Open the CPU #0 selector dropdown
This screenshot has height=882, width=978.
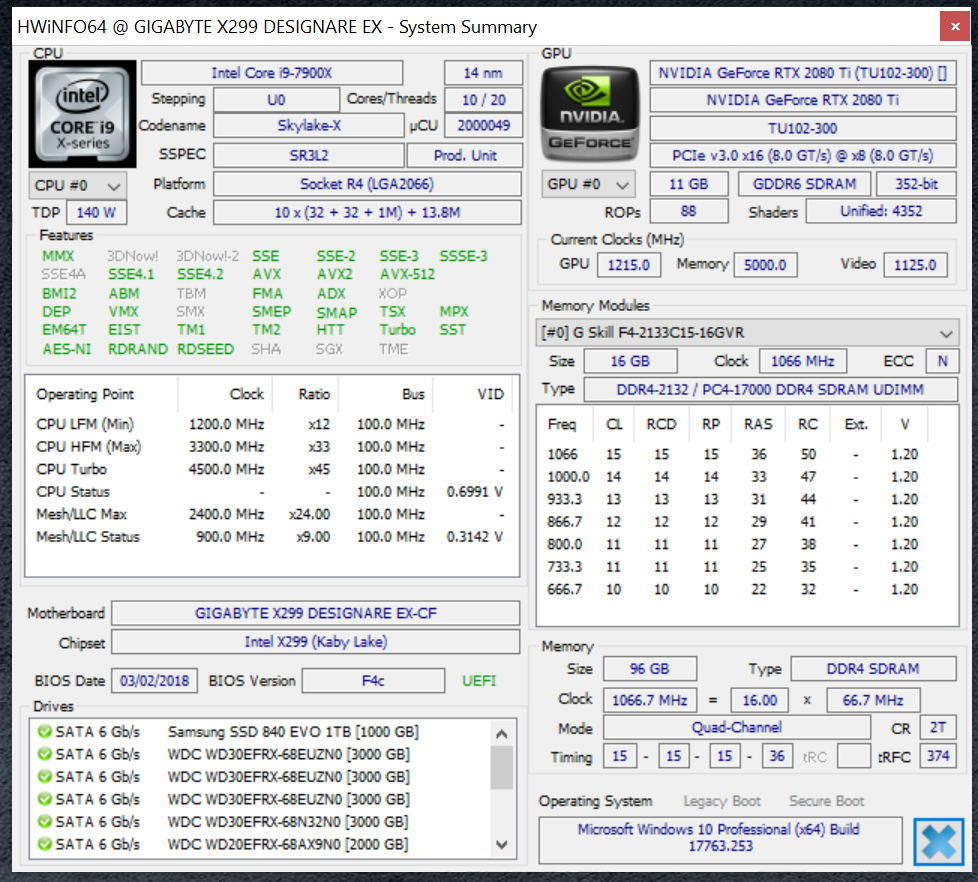pyautogui.click(x=78, y=186)
